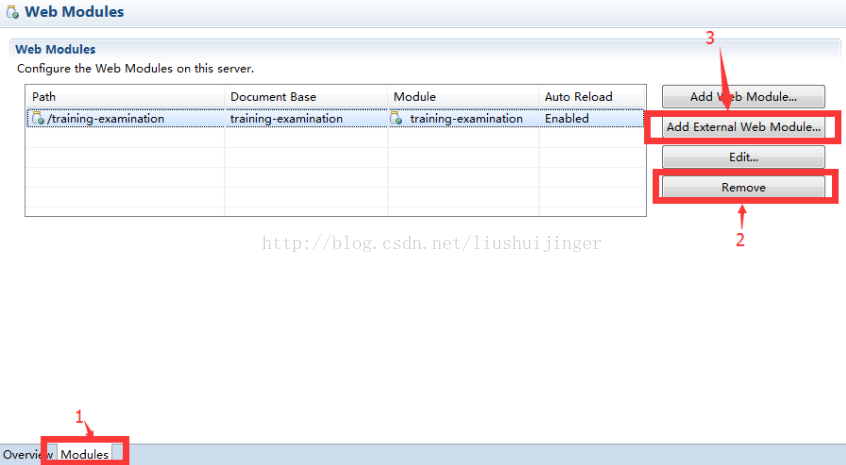
Task: Click the module icon in the Module column
Action: pos(396,118)
